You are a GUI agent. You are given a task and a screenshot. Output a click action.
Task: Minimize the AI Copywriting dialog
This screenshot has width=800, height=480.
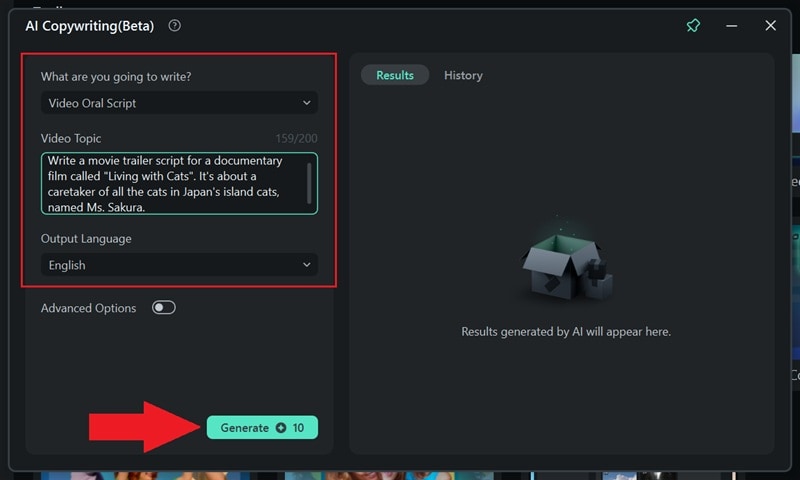point(732,26)
